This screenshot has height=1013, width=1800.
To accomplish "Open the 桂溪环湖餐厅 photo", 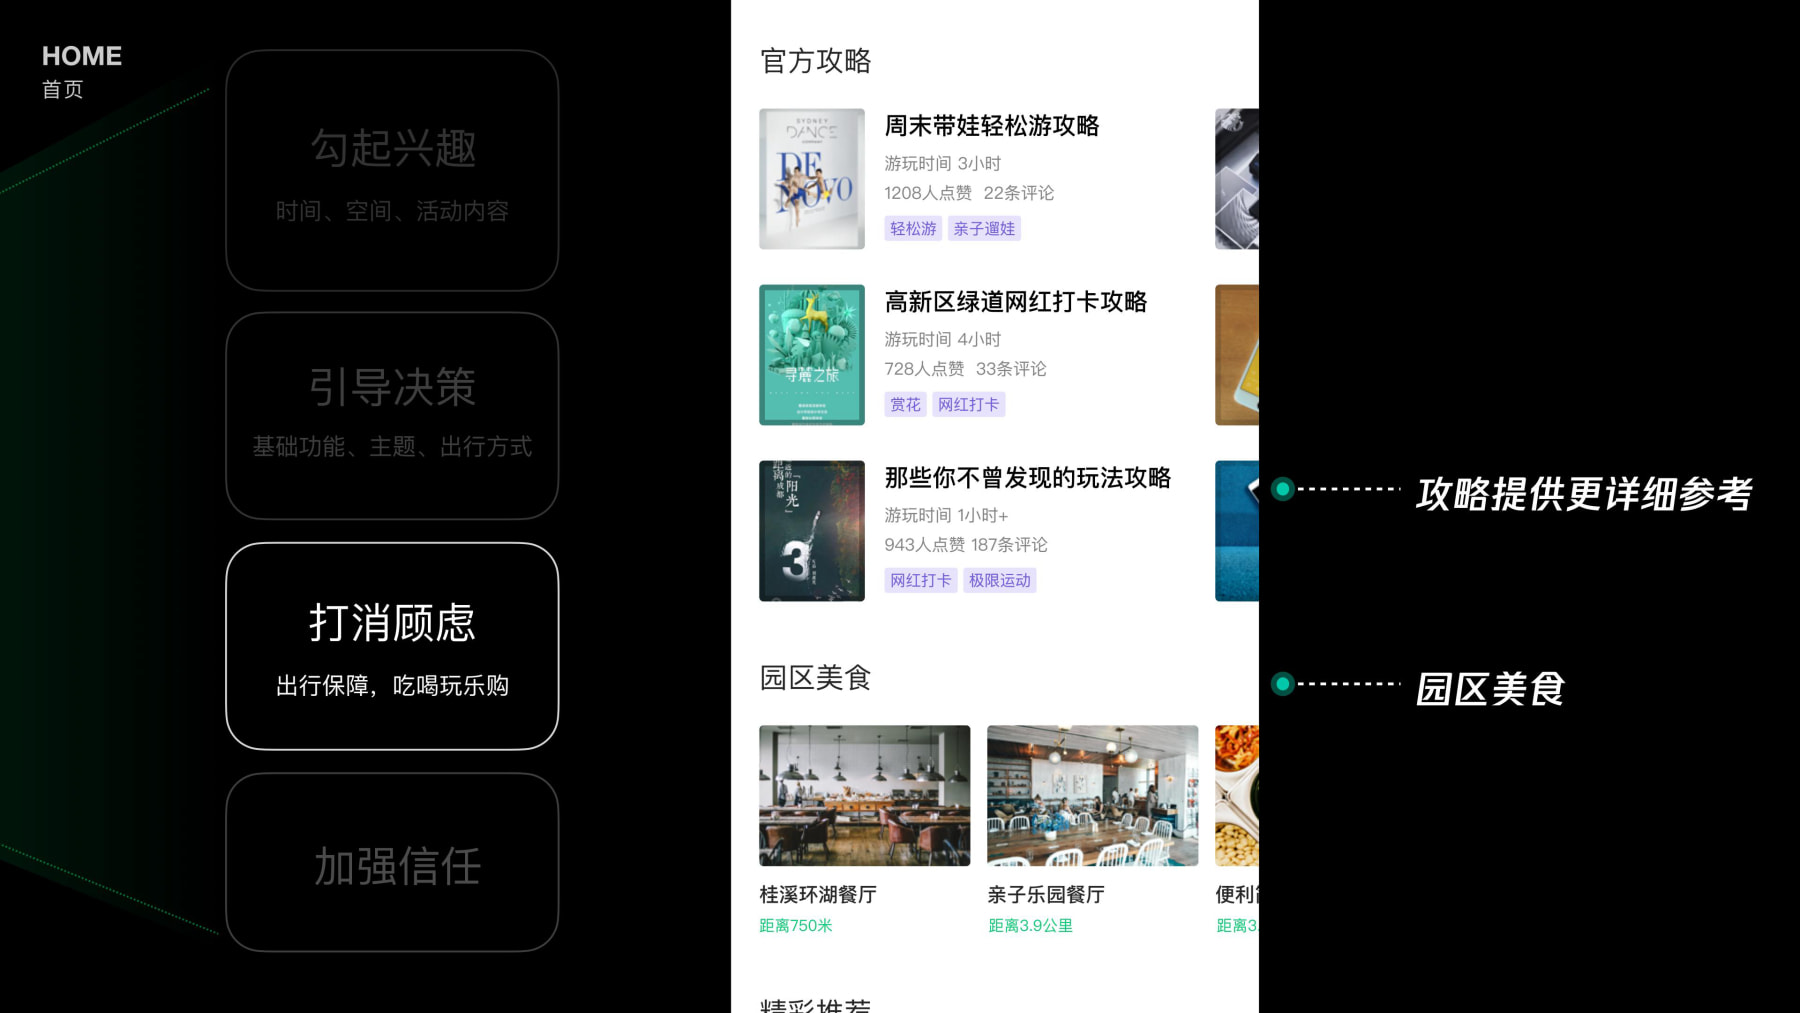I will point(863,795).
